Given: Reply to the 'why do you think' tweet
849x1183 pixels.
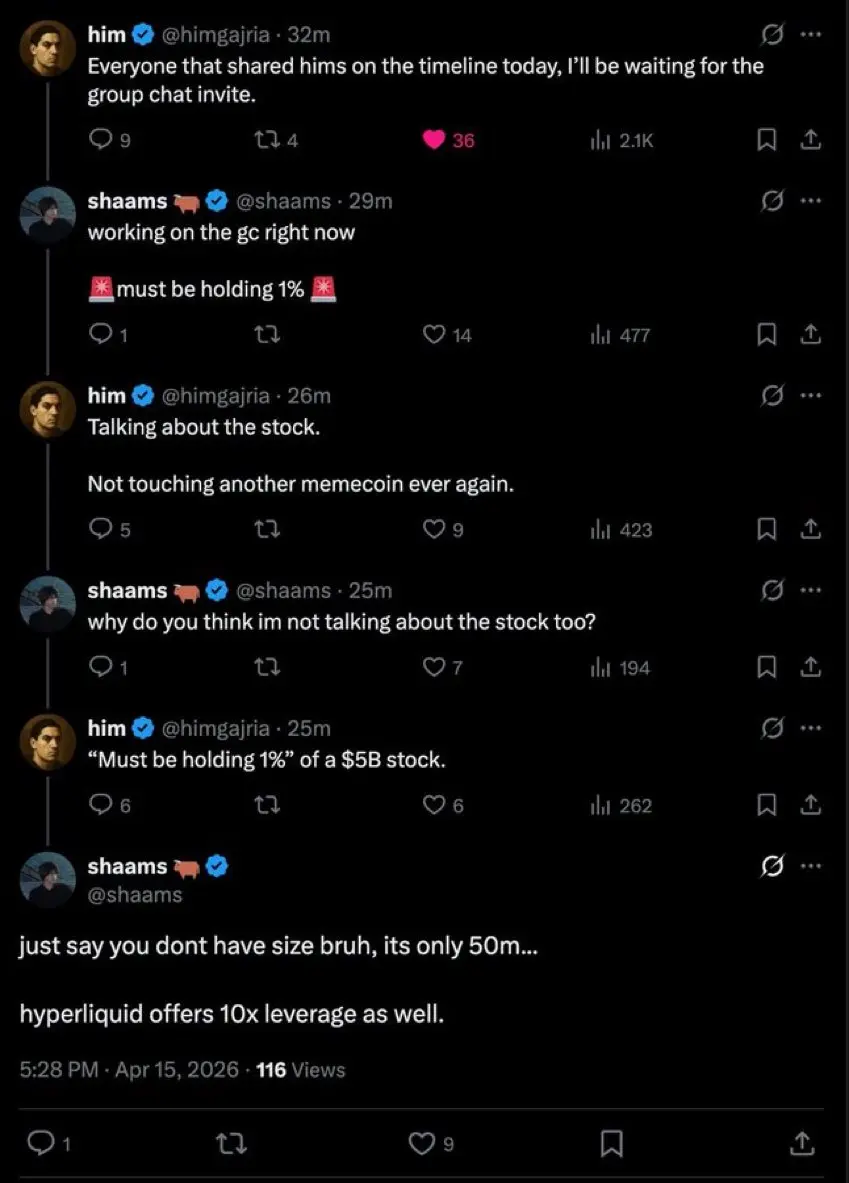Looking at the screenshot, I should click(x=100, y=667).
